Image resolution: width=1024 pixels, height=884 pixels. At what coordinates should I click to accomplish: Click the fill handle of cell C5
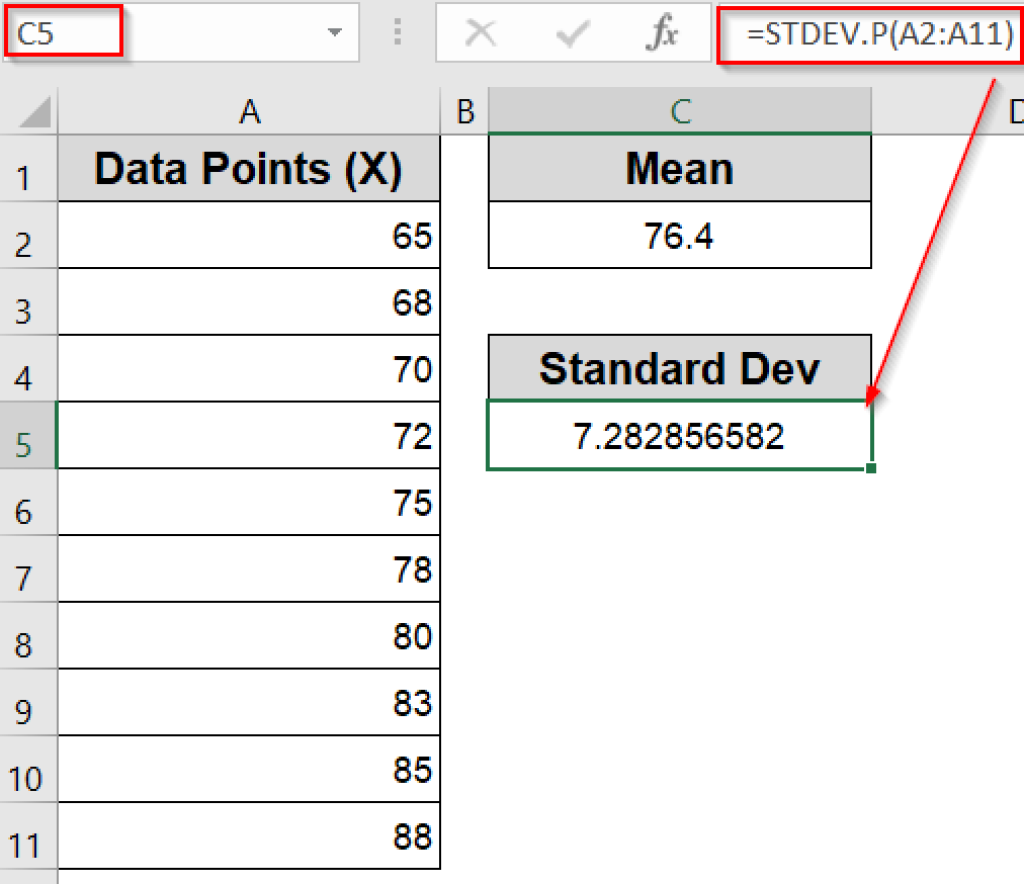(872, 467)
